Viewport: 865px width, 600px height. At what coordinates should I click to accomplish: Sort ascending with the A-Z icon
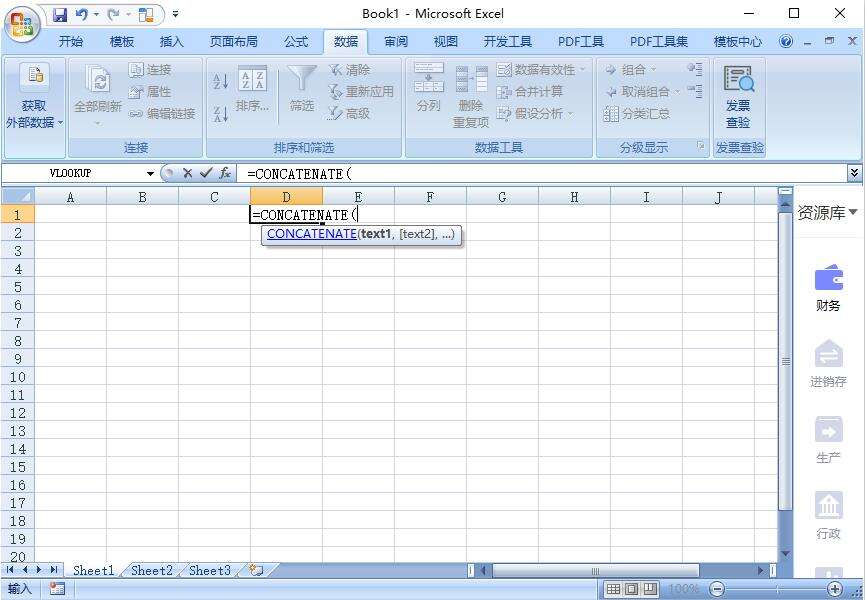[x=221, y=82]
